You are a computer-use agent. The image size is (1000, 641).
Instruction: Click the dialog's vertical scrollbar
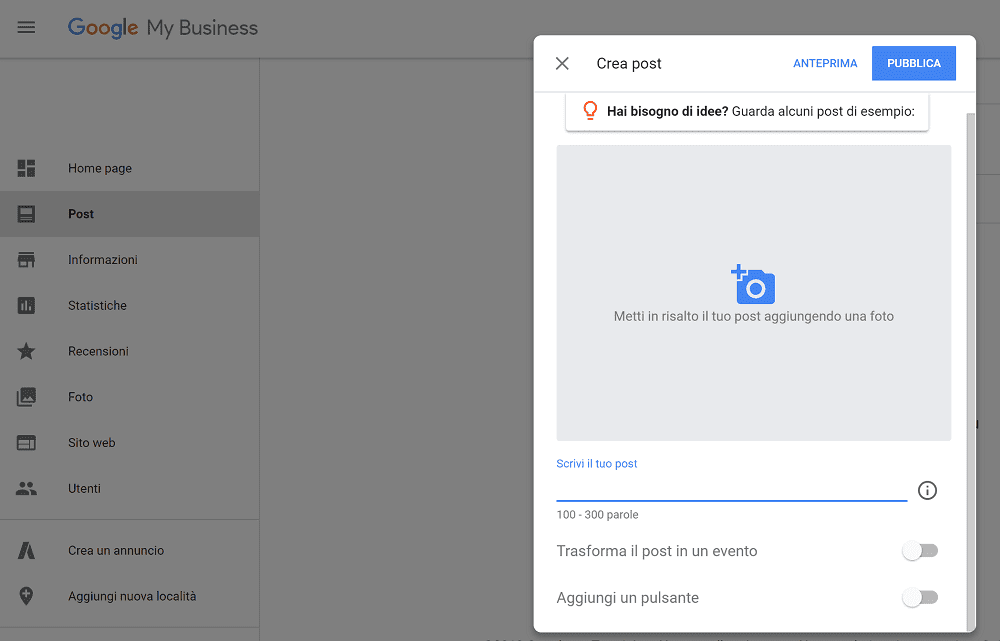click(971, 370)
